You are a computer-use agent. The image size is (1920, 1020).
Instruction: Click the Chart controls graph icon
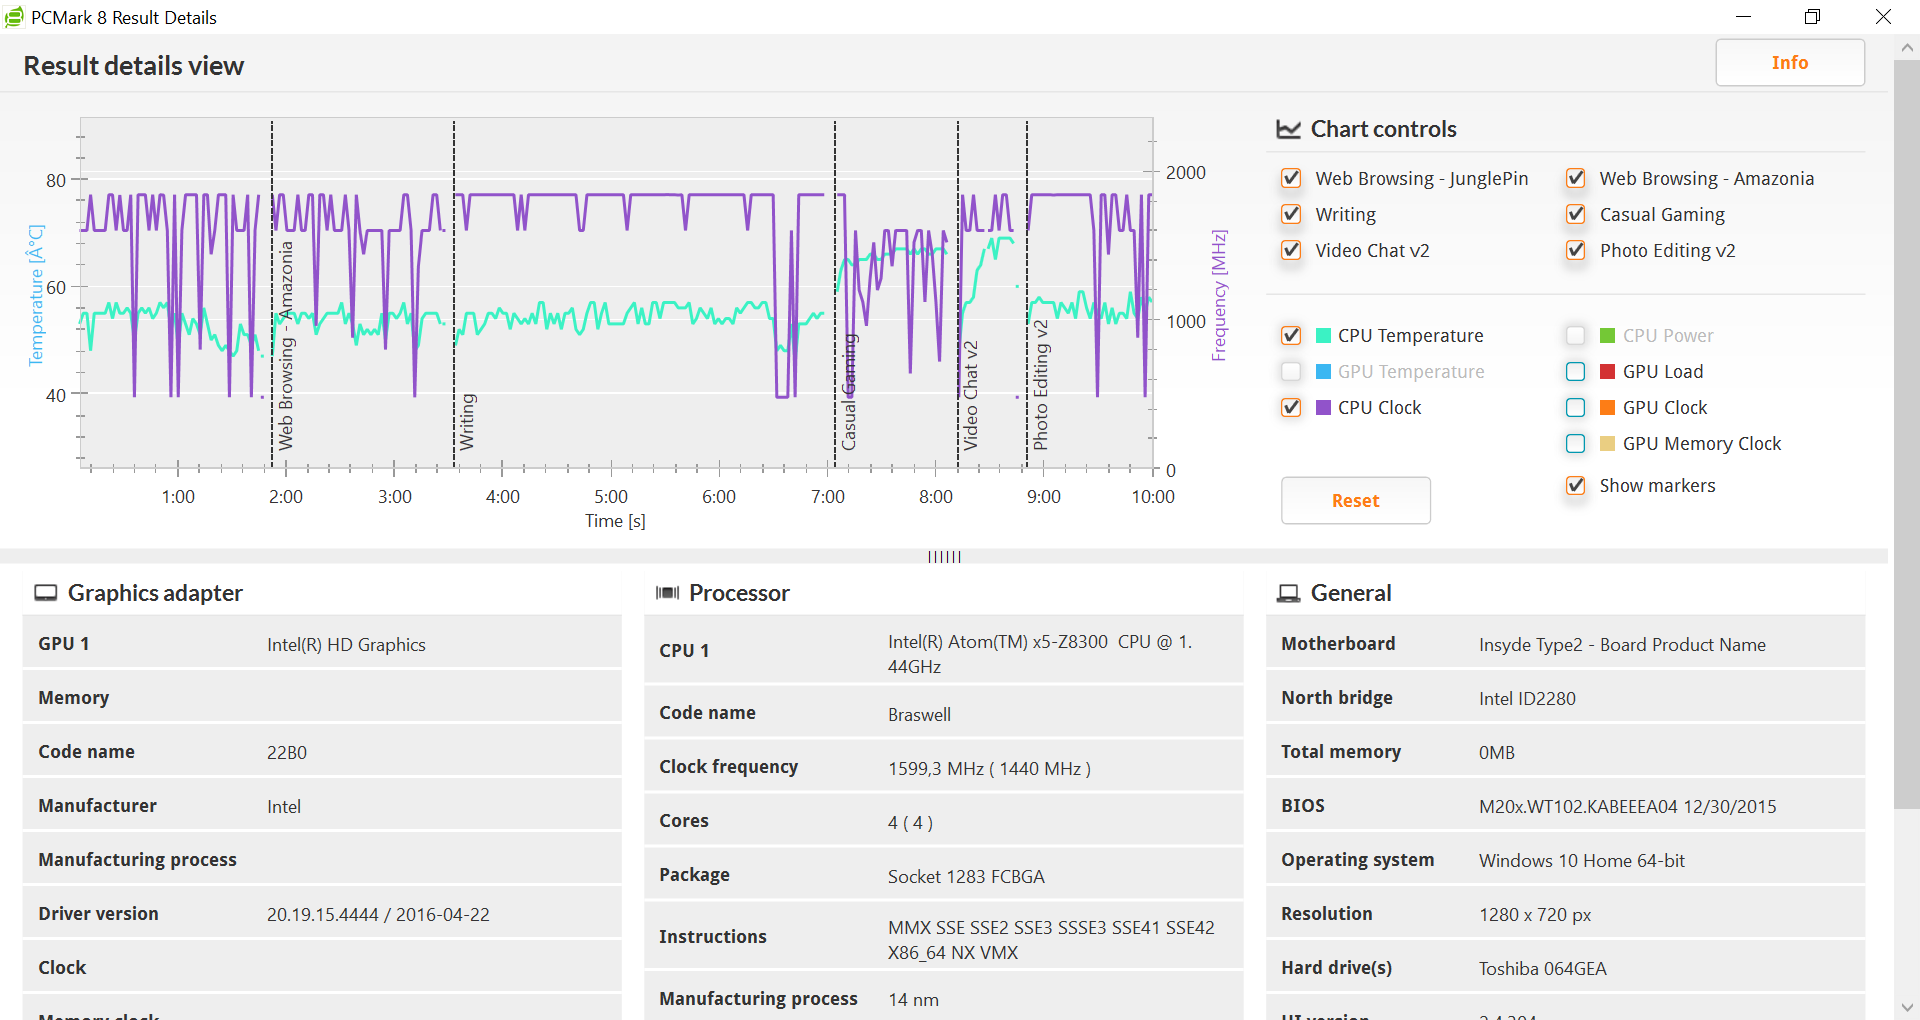pyautogui.click(x=1288, y=129)
